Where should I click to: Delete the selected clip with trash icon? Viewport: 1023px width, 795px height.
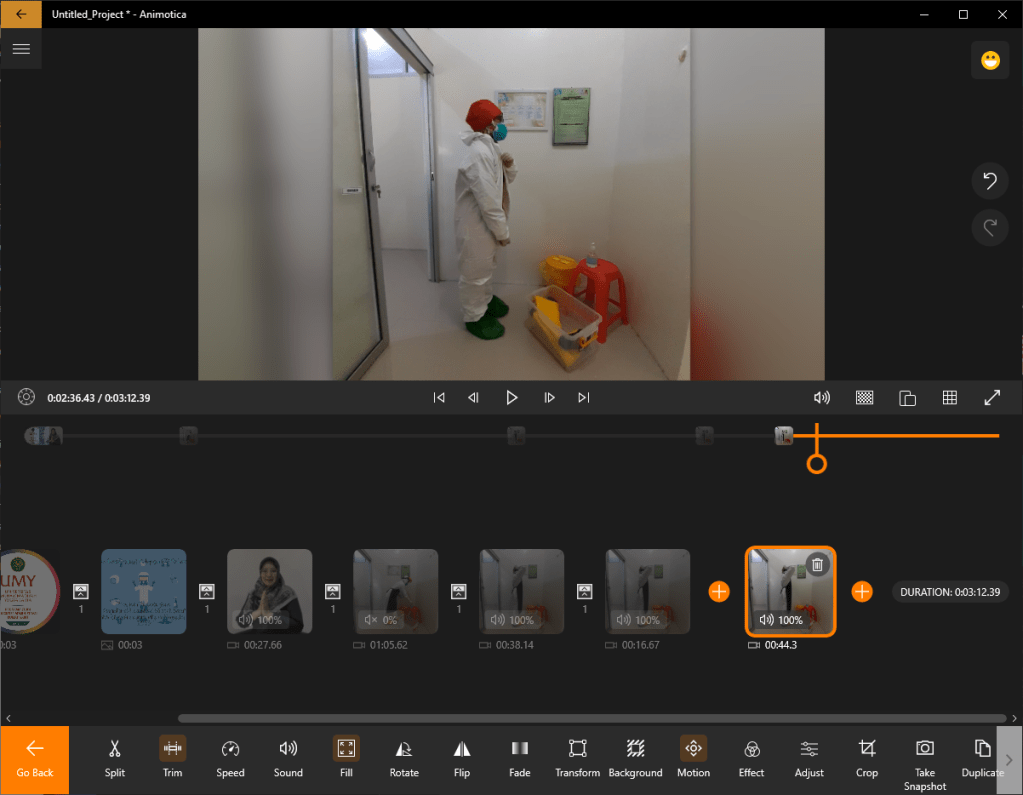point(817,565)
